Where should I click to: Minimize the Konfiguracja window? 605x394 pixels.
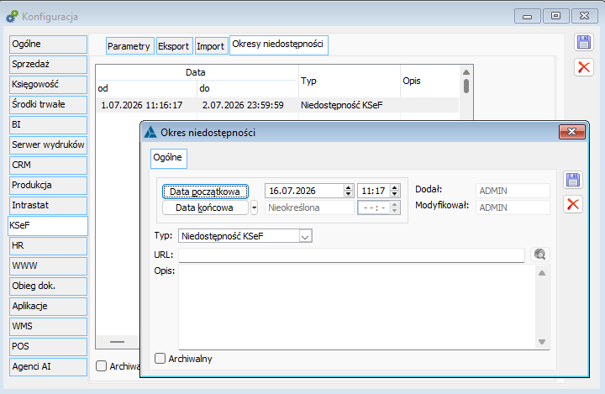[527, 16]
